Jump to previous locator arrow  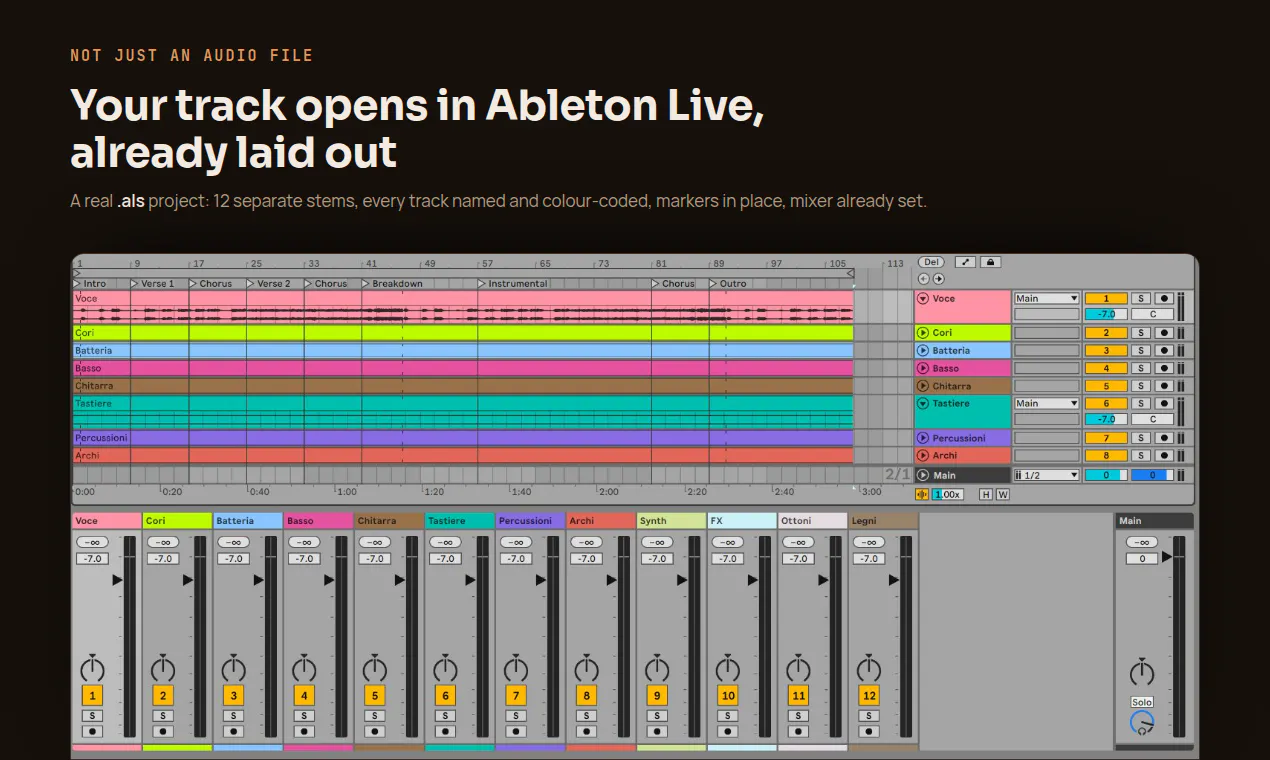923,279
